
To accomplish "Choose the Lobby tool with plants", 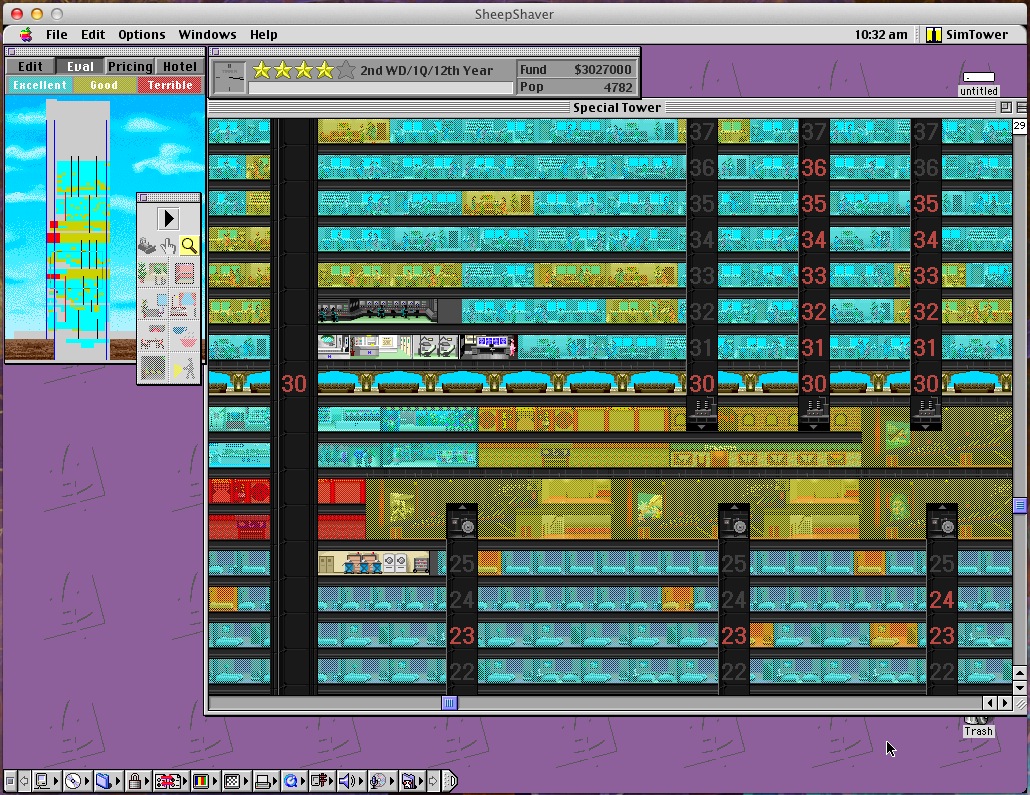I will click(153, 274).
